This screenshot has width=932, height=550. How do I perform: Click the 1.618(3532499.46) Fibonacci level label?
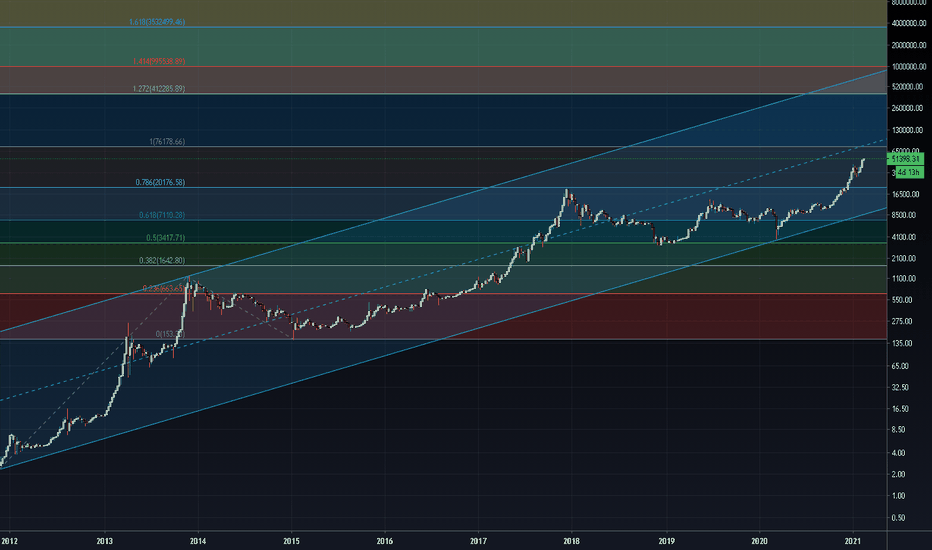(x=157, y=22)
